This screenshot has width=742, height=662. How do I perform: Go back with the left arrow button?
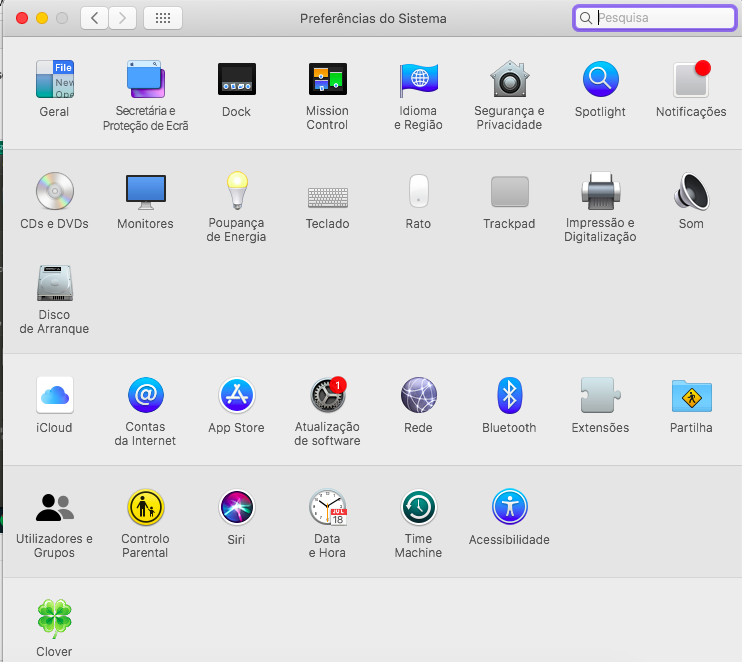click(x=95, y=18)
